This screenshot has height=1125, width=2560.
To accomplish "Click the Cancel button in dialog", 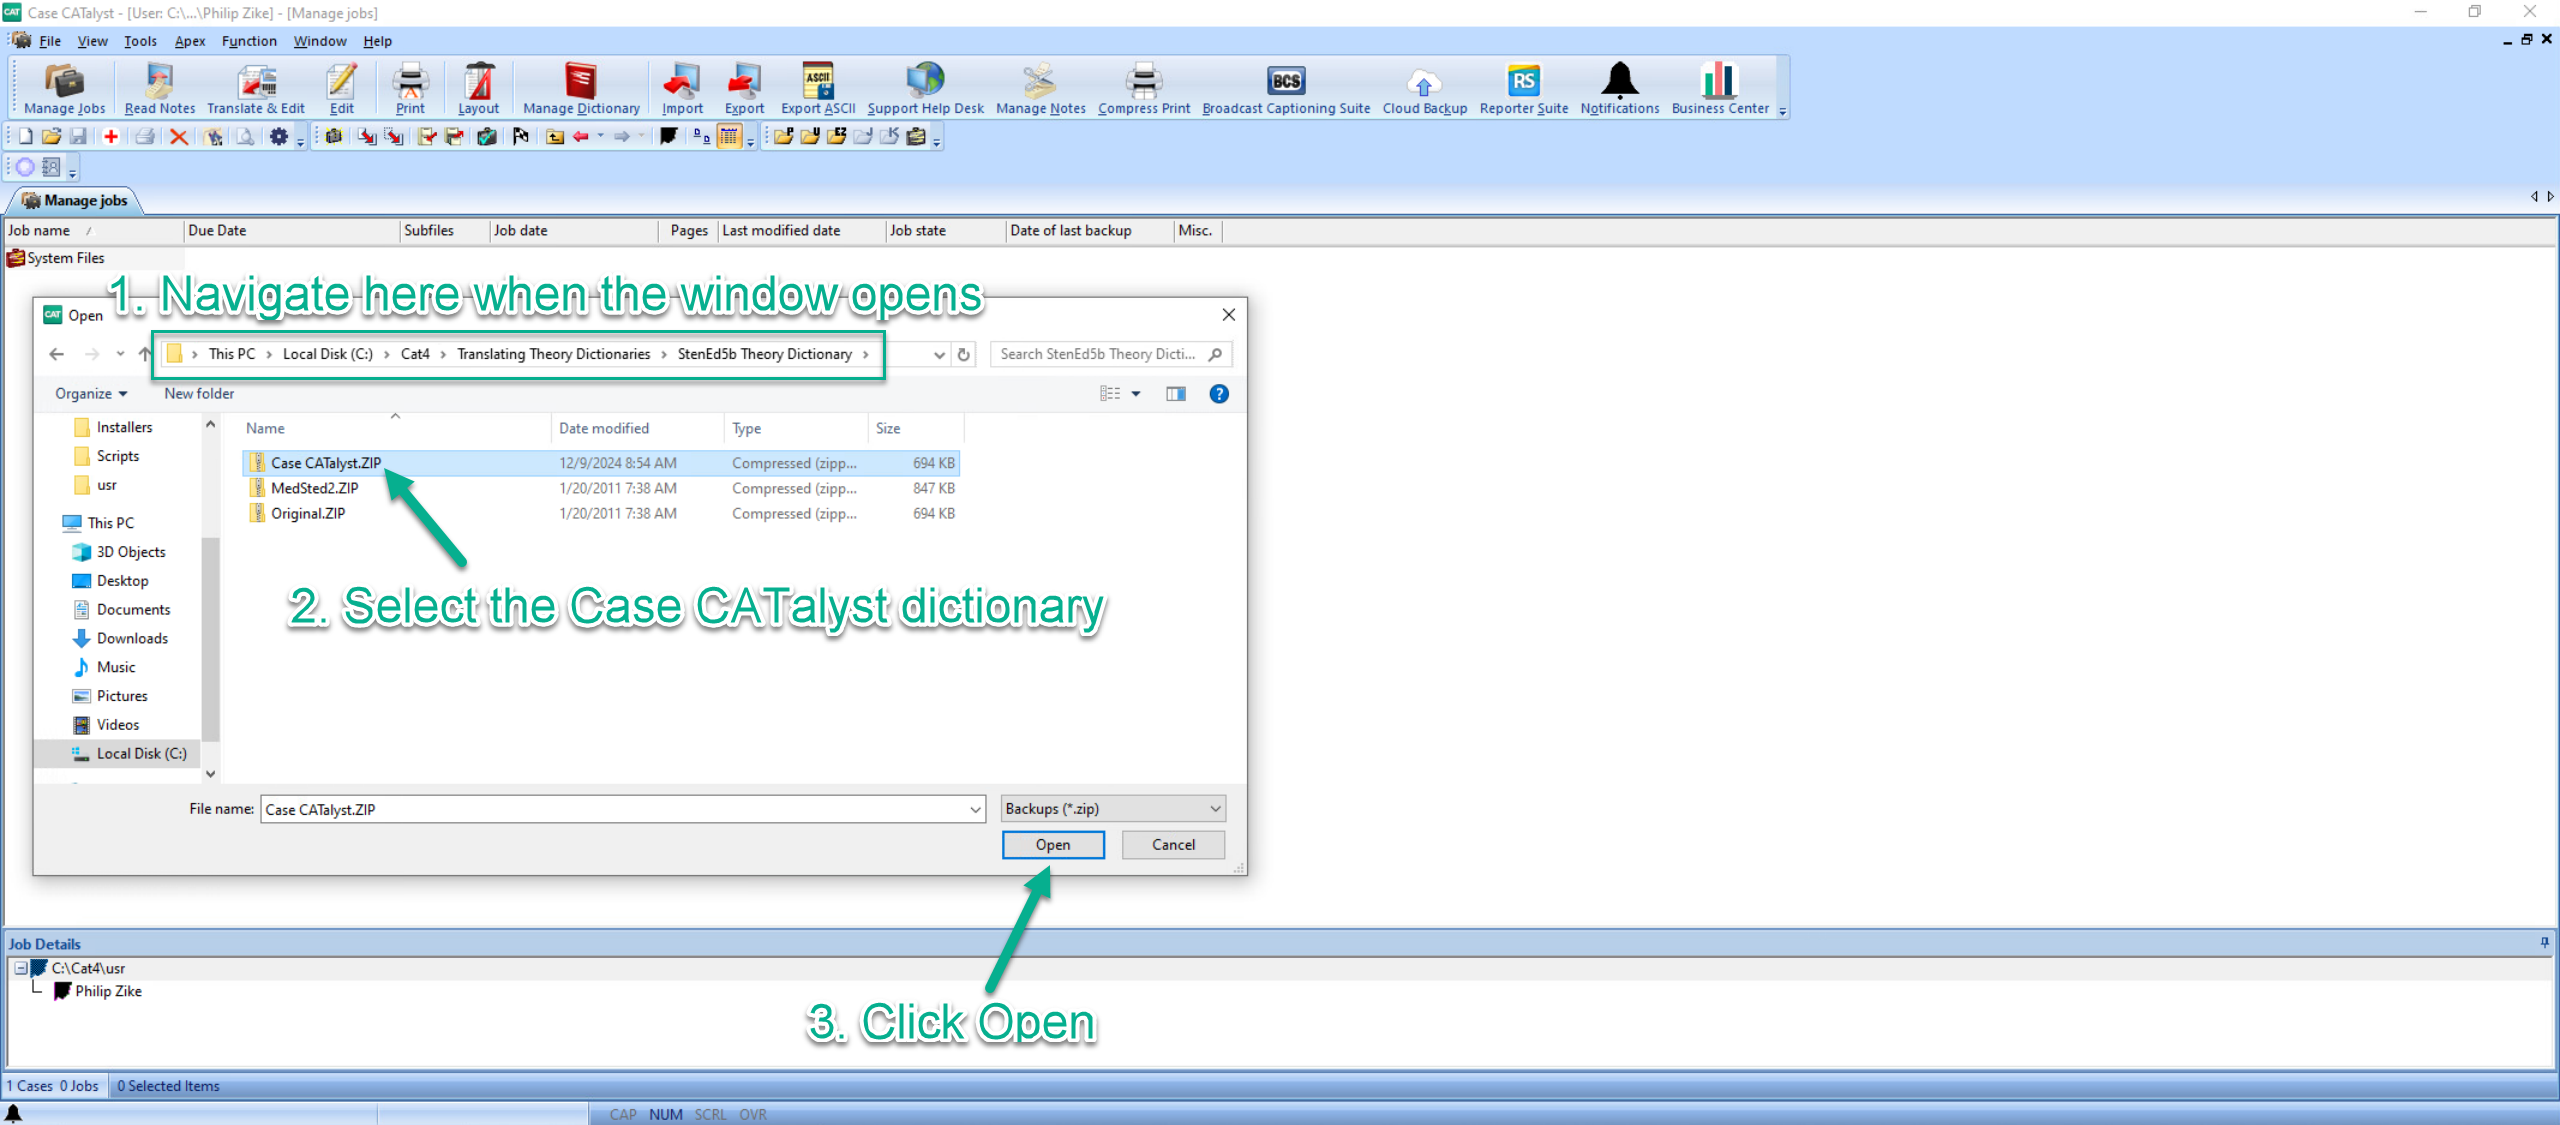I will point(1173,845).
